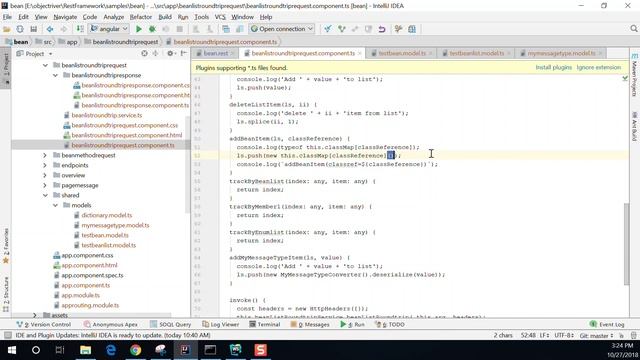Viewport: 640px width, 360px height.
Task: Open the Navigate menu
Action: 65,17
